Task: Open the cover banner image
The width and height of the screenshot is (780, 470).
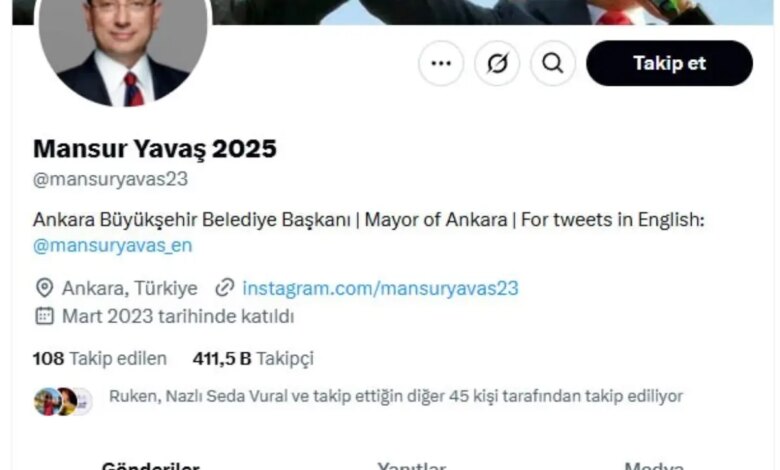Action: (492, 12)
